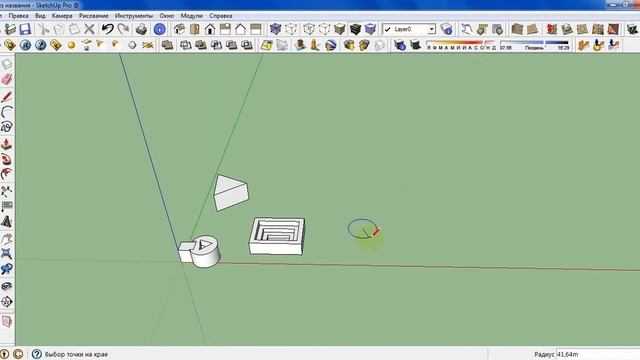640x360 pixels.
Task: Select the Zoom Extents tool
Action: click(x=7, y=254)
